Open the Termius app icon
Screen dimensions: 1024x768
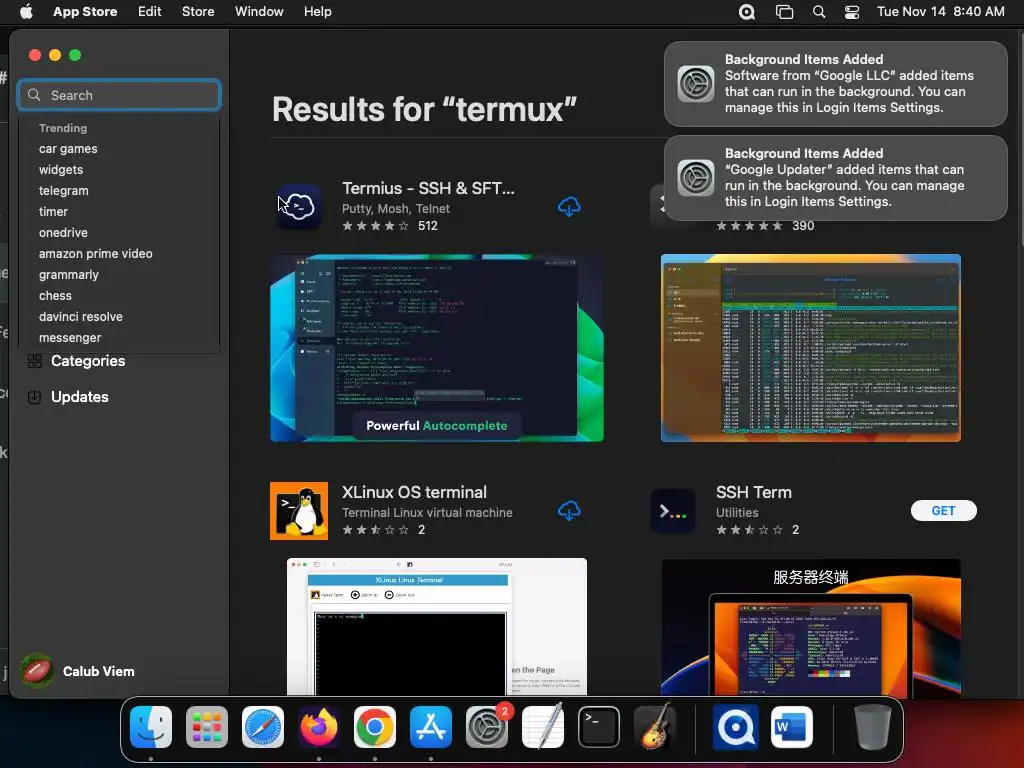[x=299, y=207]
